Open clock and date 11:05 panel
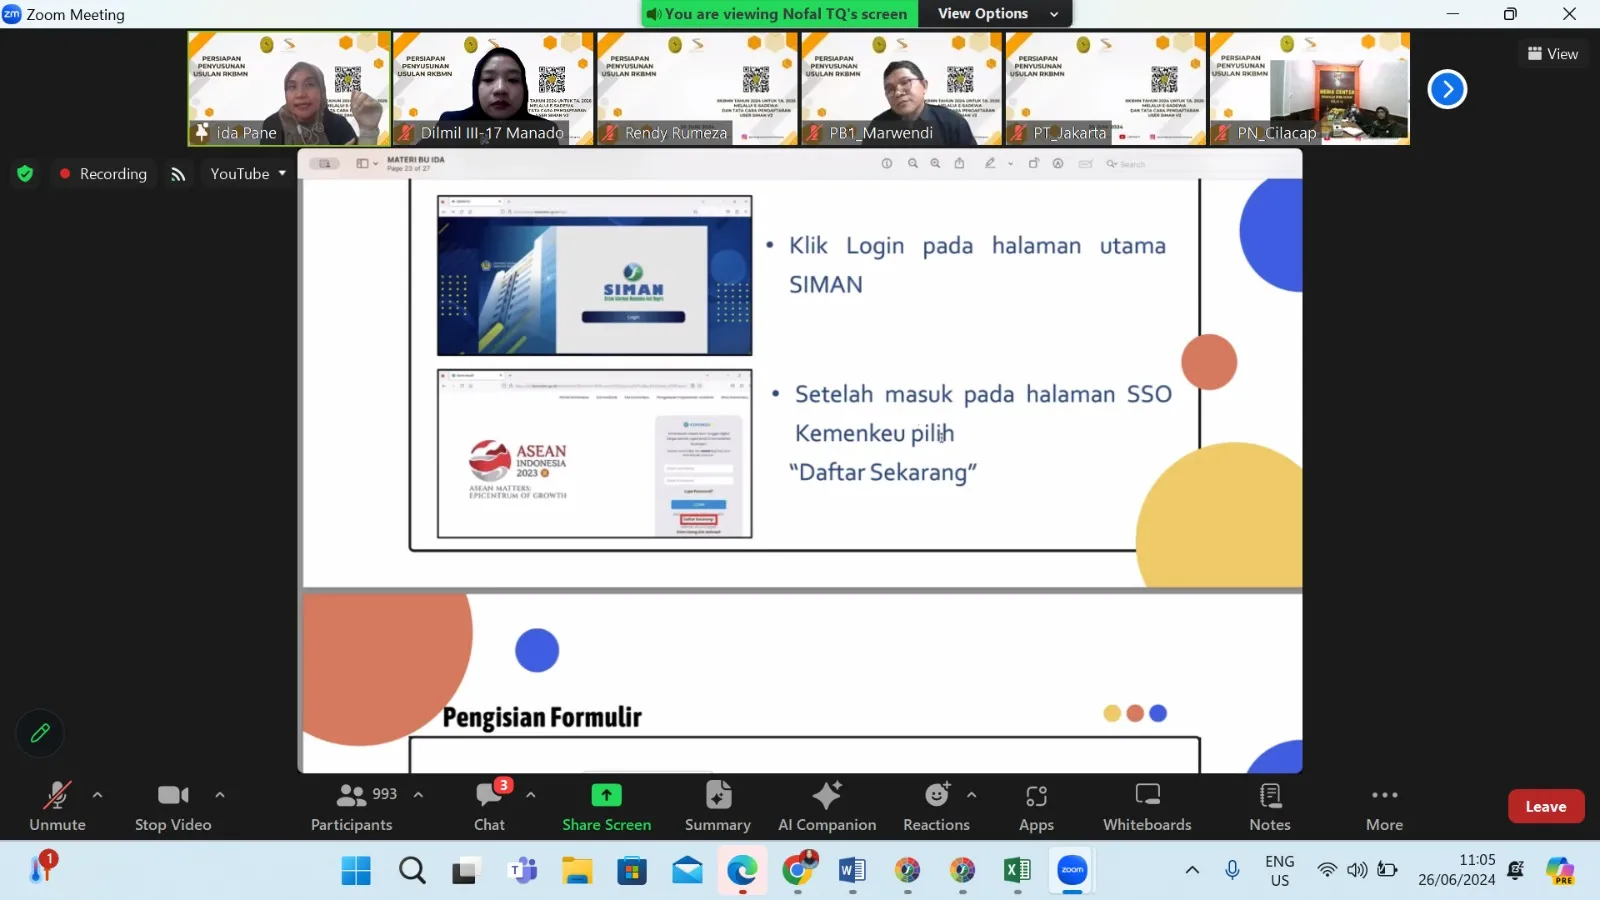The width and height of the screenshot is (1600, 900). click(x=1457, y=870)
